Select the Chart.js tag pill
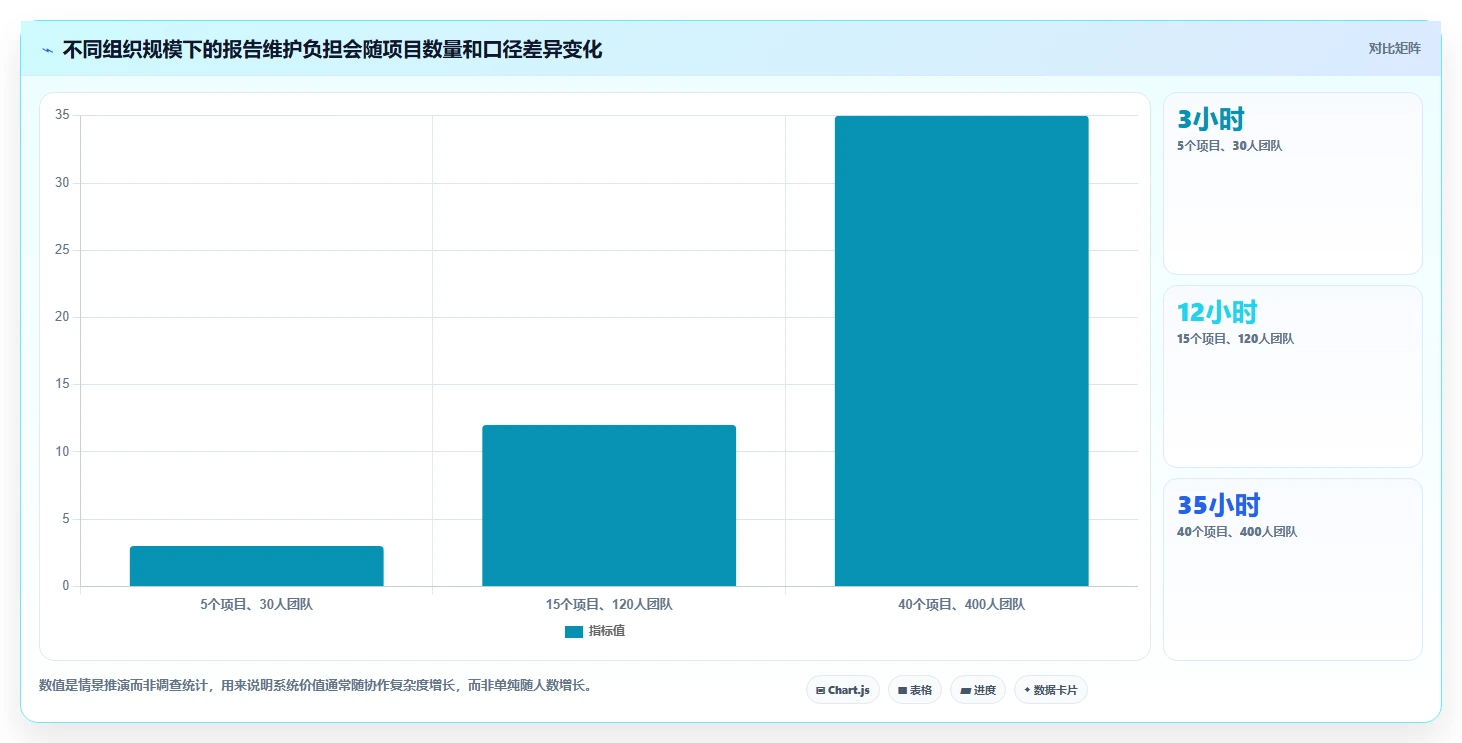Screen dimensions: 1462x743 843,690
